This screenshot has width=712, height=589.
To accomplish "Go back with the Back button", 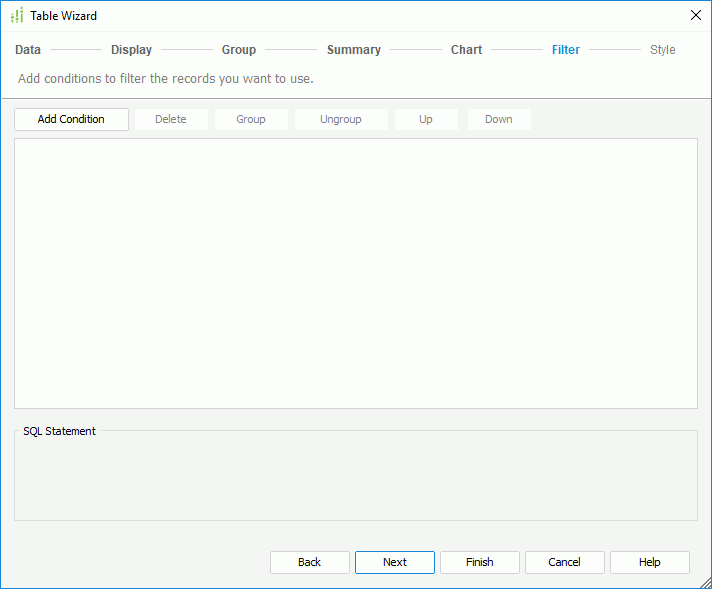I will click(310, 562).
